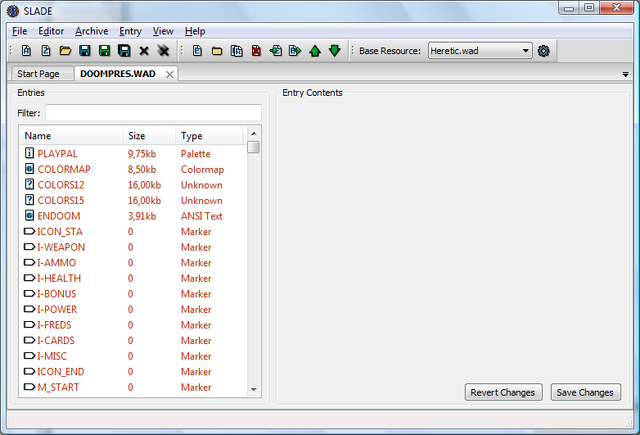Click the ICON_STA marker icon
This screenshot has width=640, height=435.
(29, 231)
